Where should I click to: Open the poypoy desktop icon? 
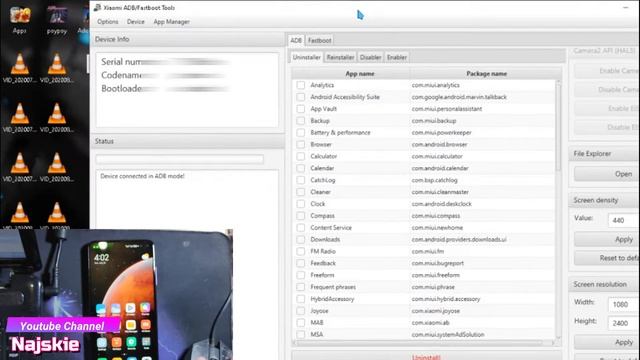pyautogui.click(x=57, y=20)
